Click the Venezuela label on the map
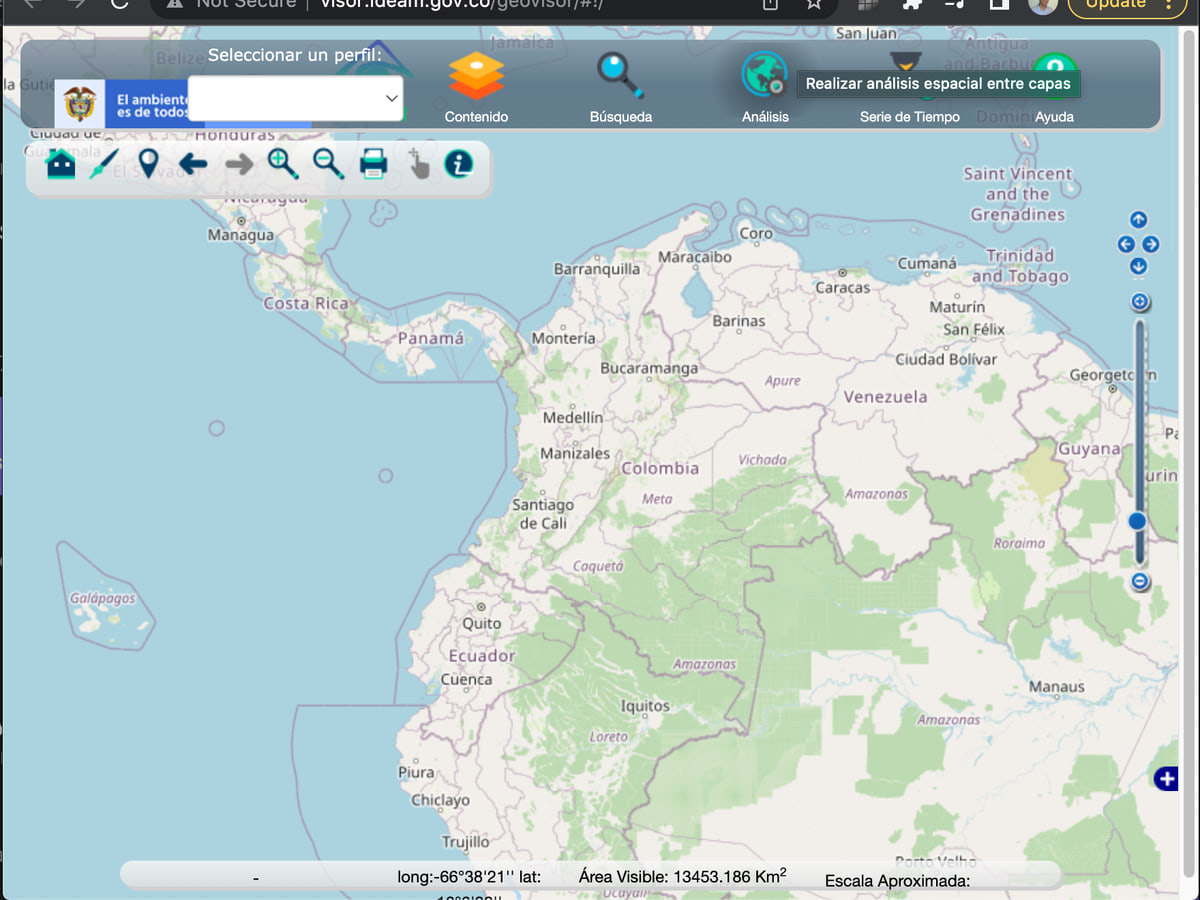This screenshot has height=900, width=1200. coord(885,396)
